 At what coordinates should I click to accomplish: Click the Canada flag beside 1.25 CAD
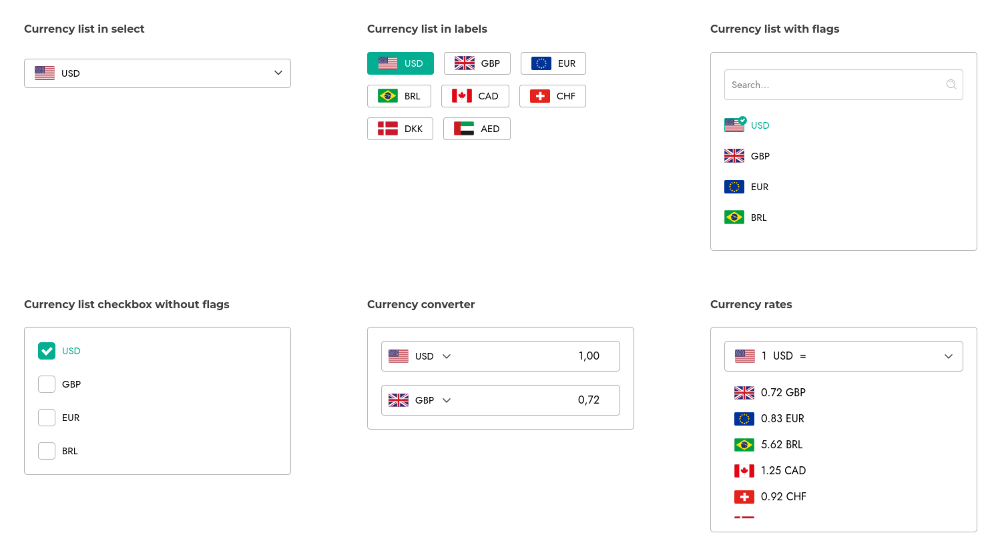(x=744, y=471)
